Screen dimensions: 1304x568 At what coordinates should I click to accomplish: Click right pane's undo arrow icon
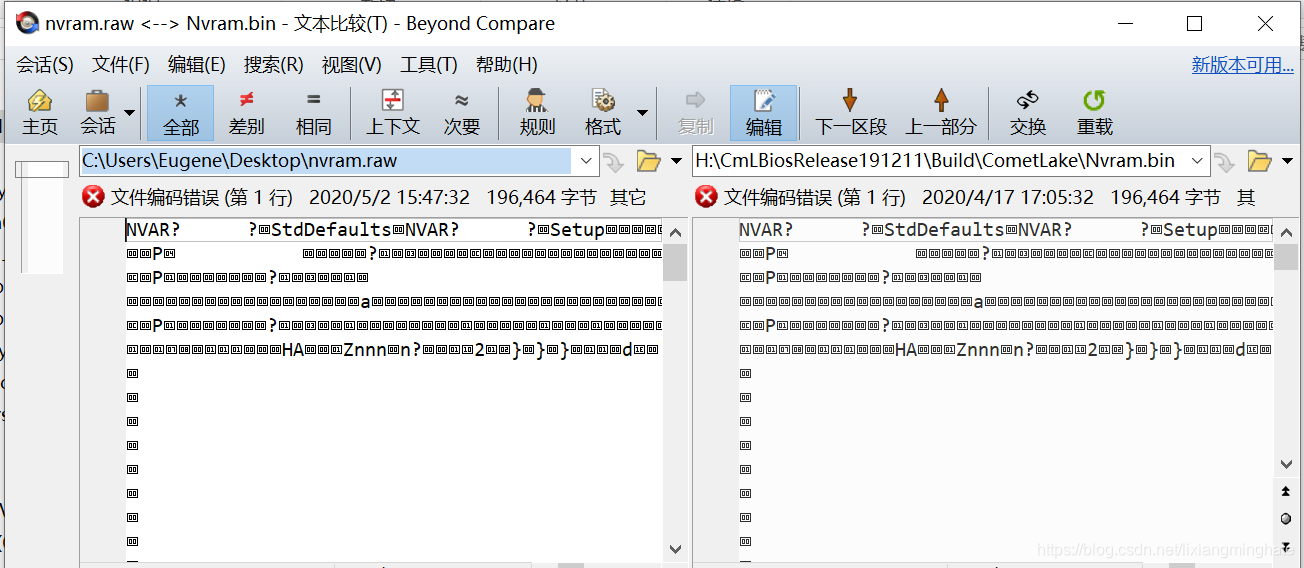(x=1225, y=161)
